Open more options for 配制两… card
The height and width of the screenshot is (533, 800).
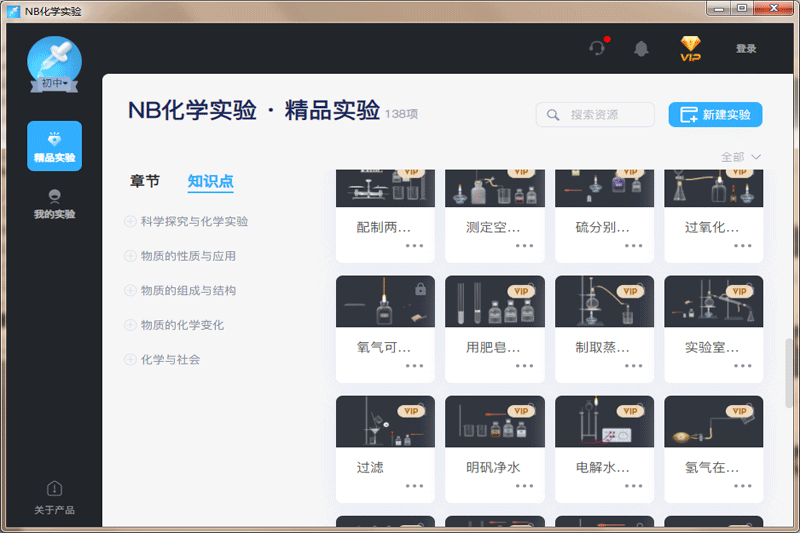(414, 246)
